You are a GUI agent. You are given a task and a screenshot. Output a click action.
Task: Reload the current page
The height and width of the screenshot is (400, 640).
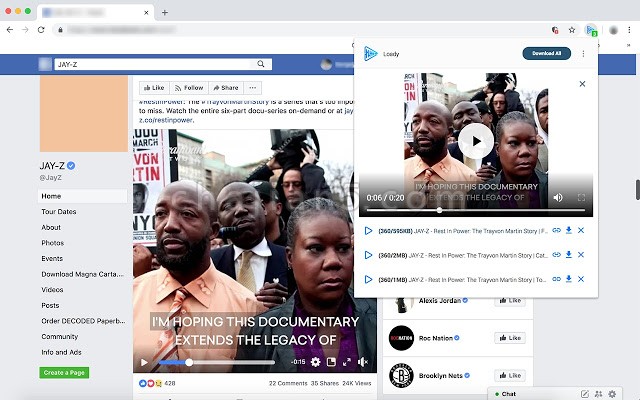[41, 30]
